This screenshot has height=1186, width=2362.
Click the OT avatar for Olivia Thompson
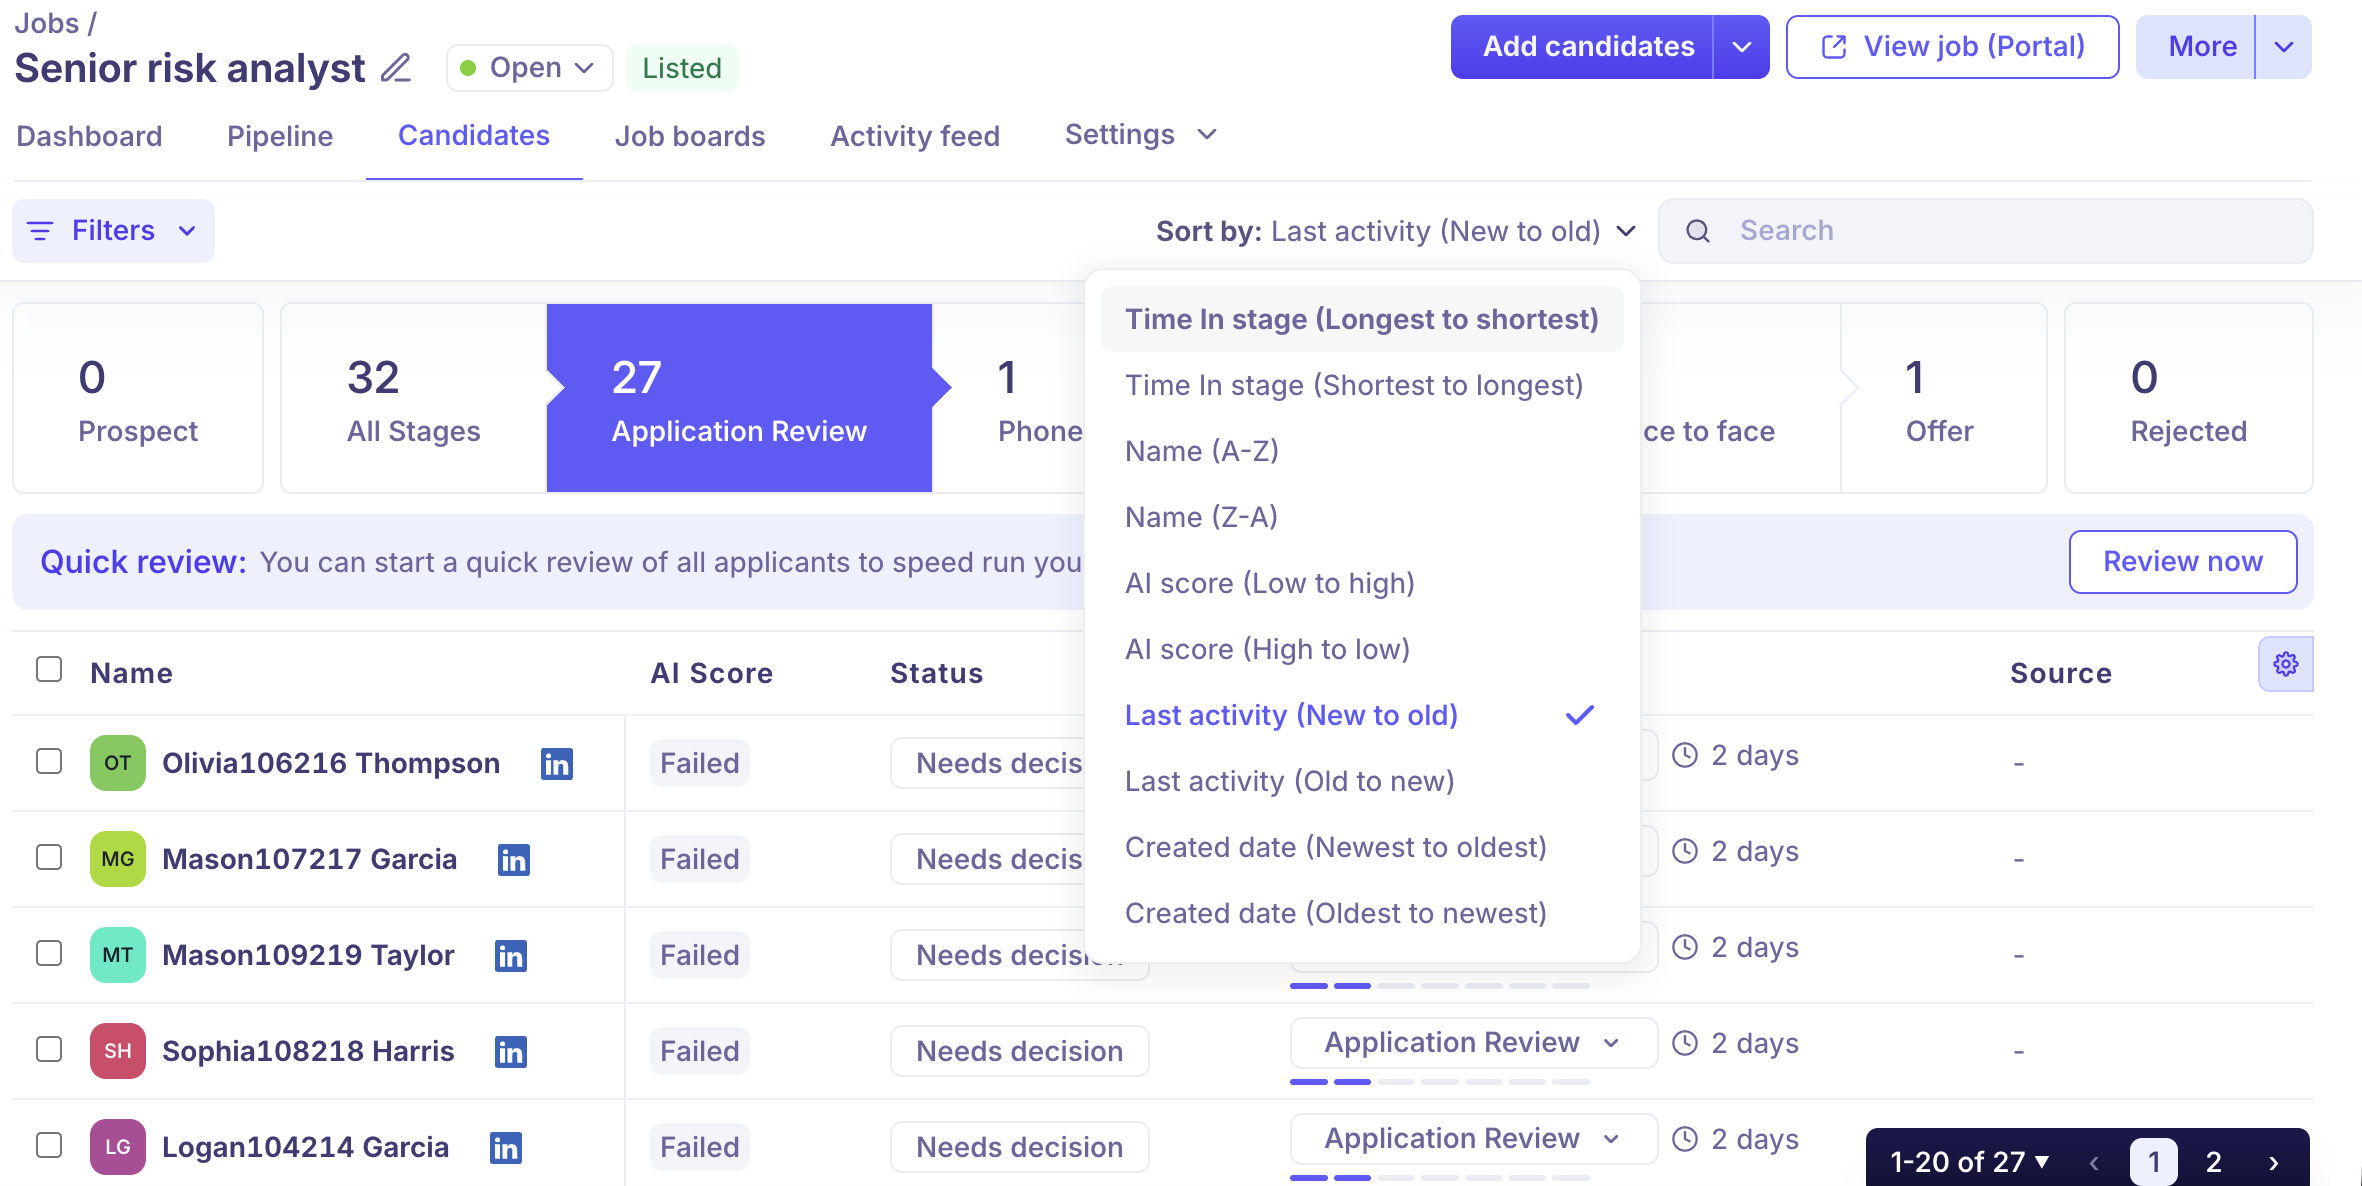point(118,763)
